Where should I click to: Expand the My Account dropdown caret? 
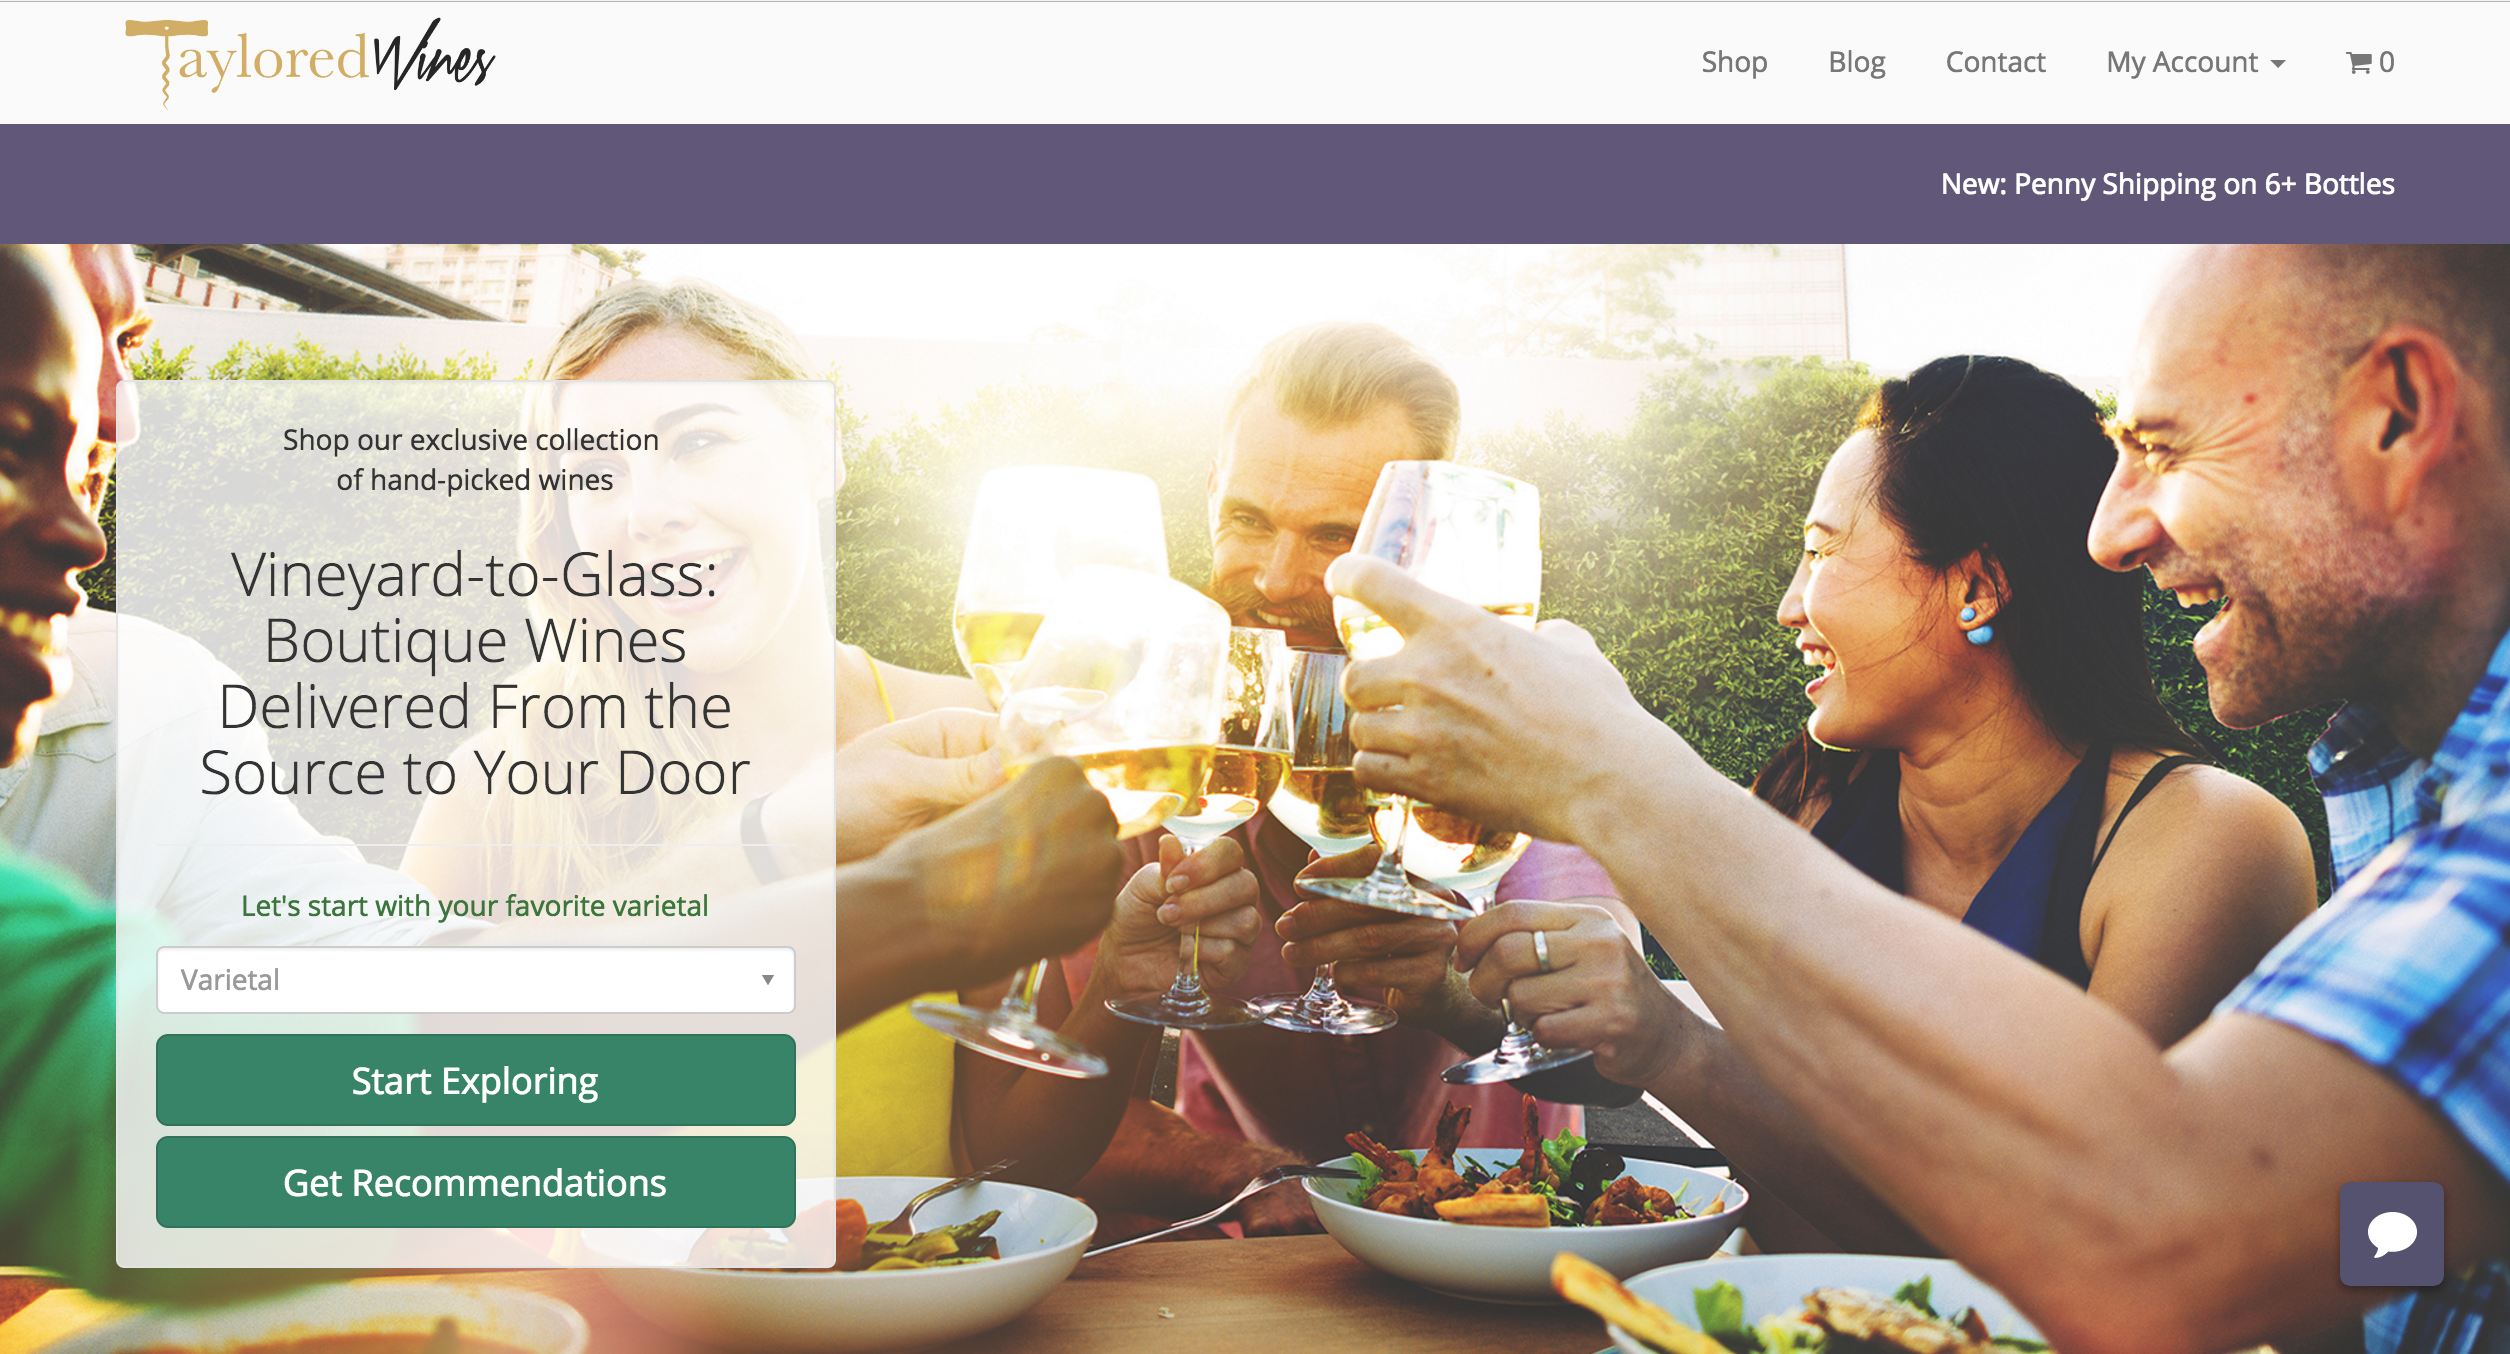[x=2278, y=64]
